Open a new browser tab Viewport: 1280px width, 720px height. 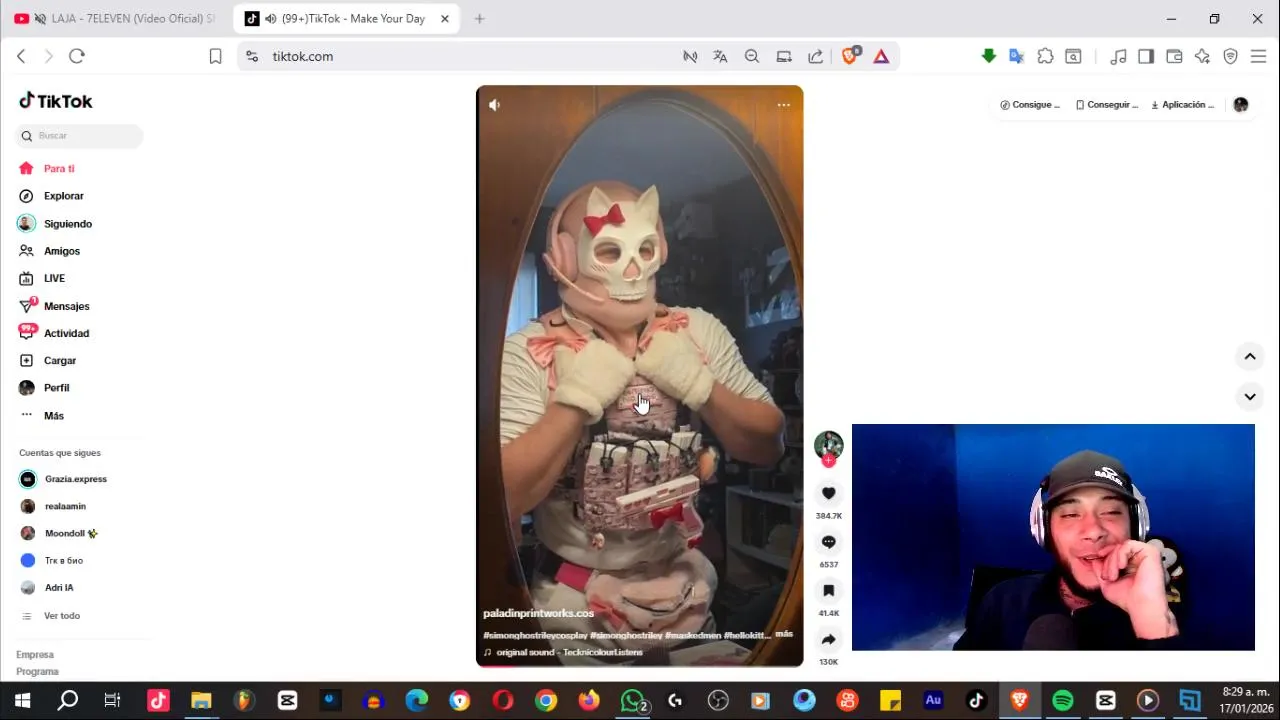point(479,19)
